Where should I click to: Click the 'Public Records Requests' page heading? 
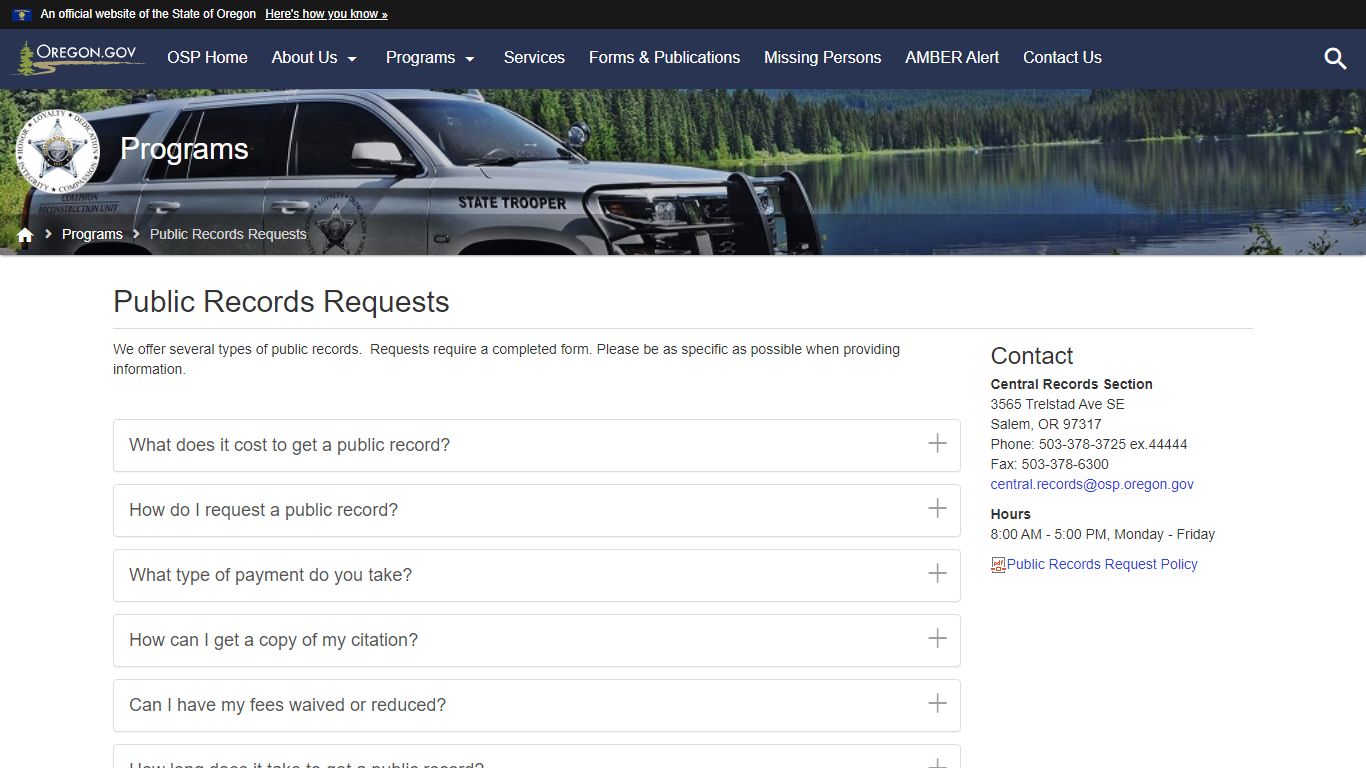click(x=281, y=302)
